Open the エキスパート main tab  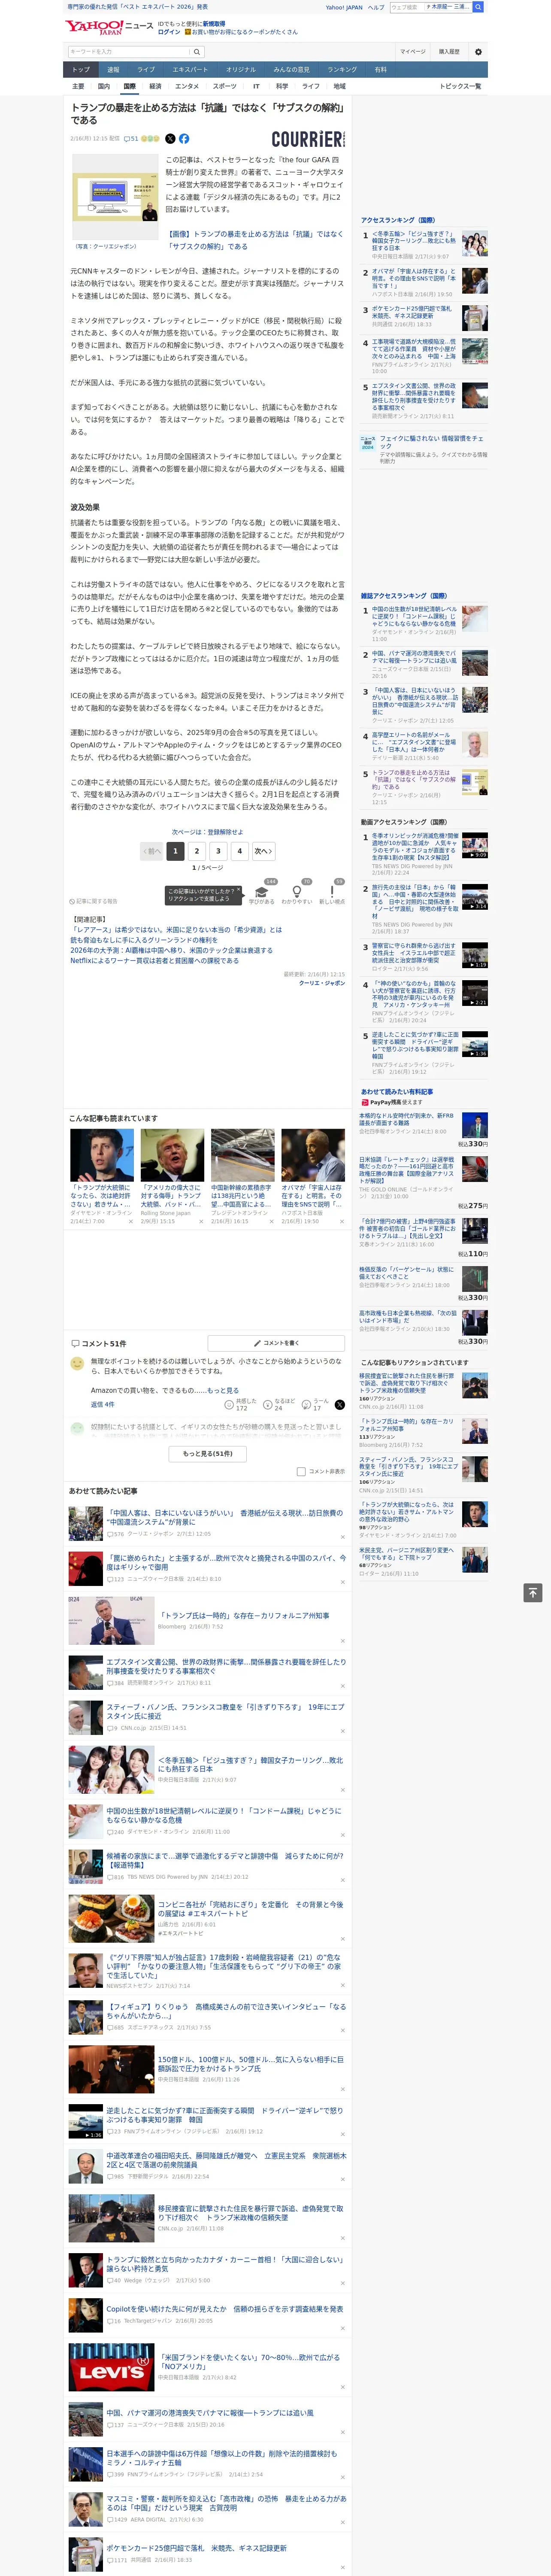190,70
